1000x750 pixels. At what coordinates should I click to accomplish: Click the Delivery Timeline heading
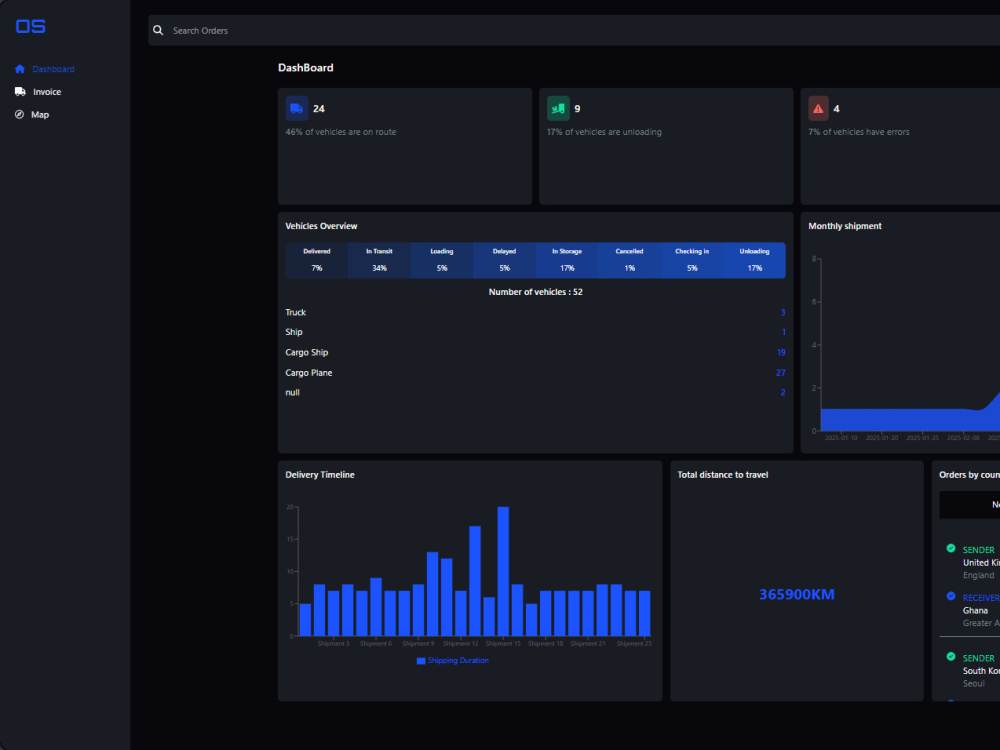click(x=320, y=475)
